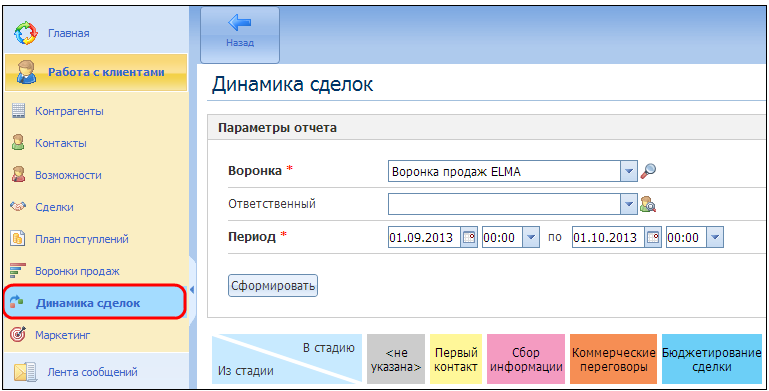
Task: Click the Лента сообщений envelope icon
Action: [x=26, y=372]
